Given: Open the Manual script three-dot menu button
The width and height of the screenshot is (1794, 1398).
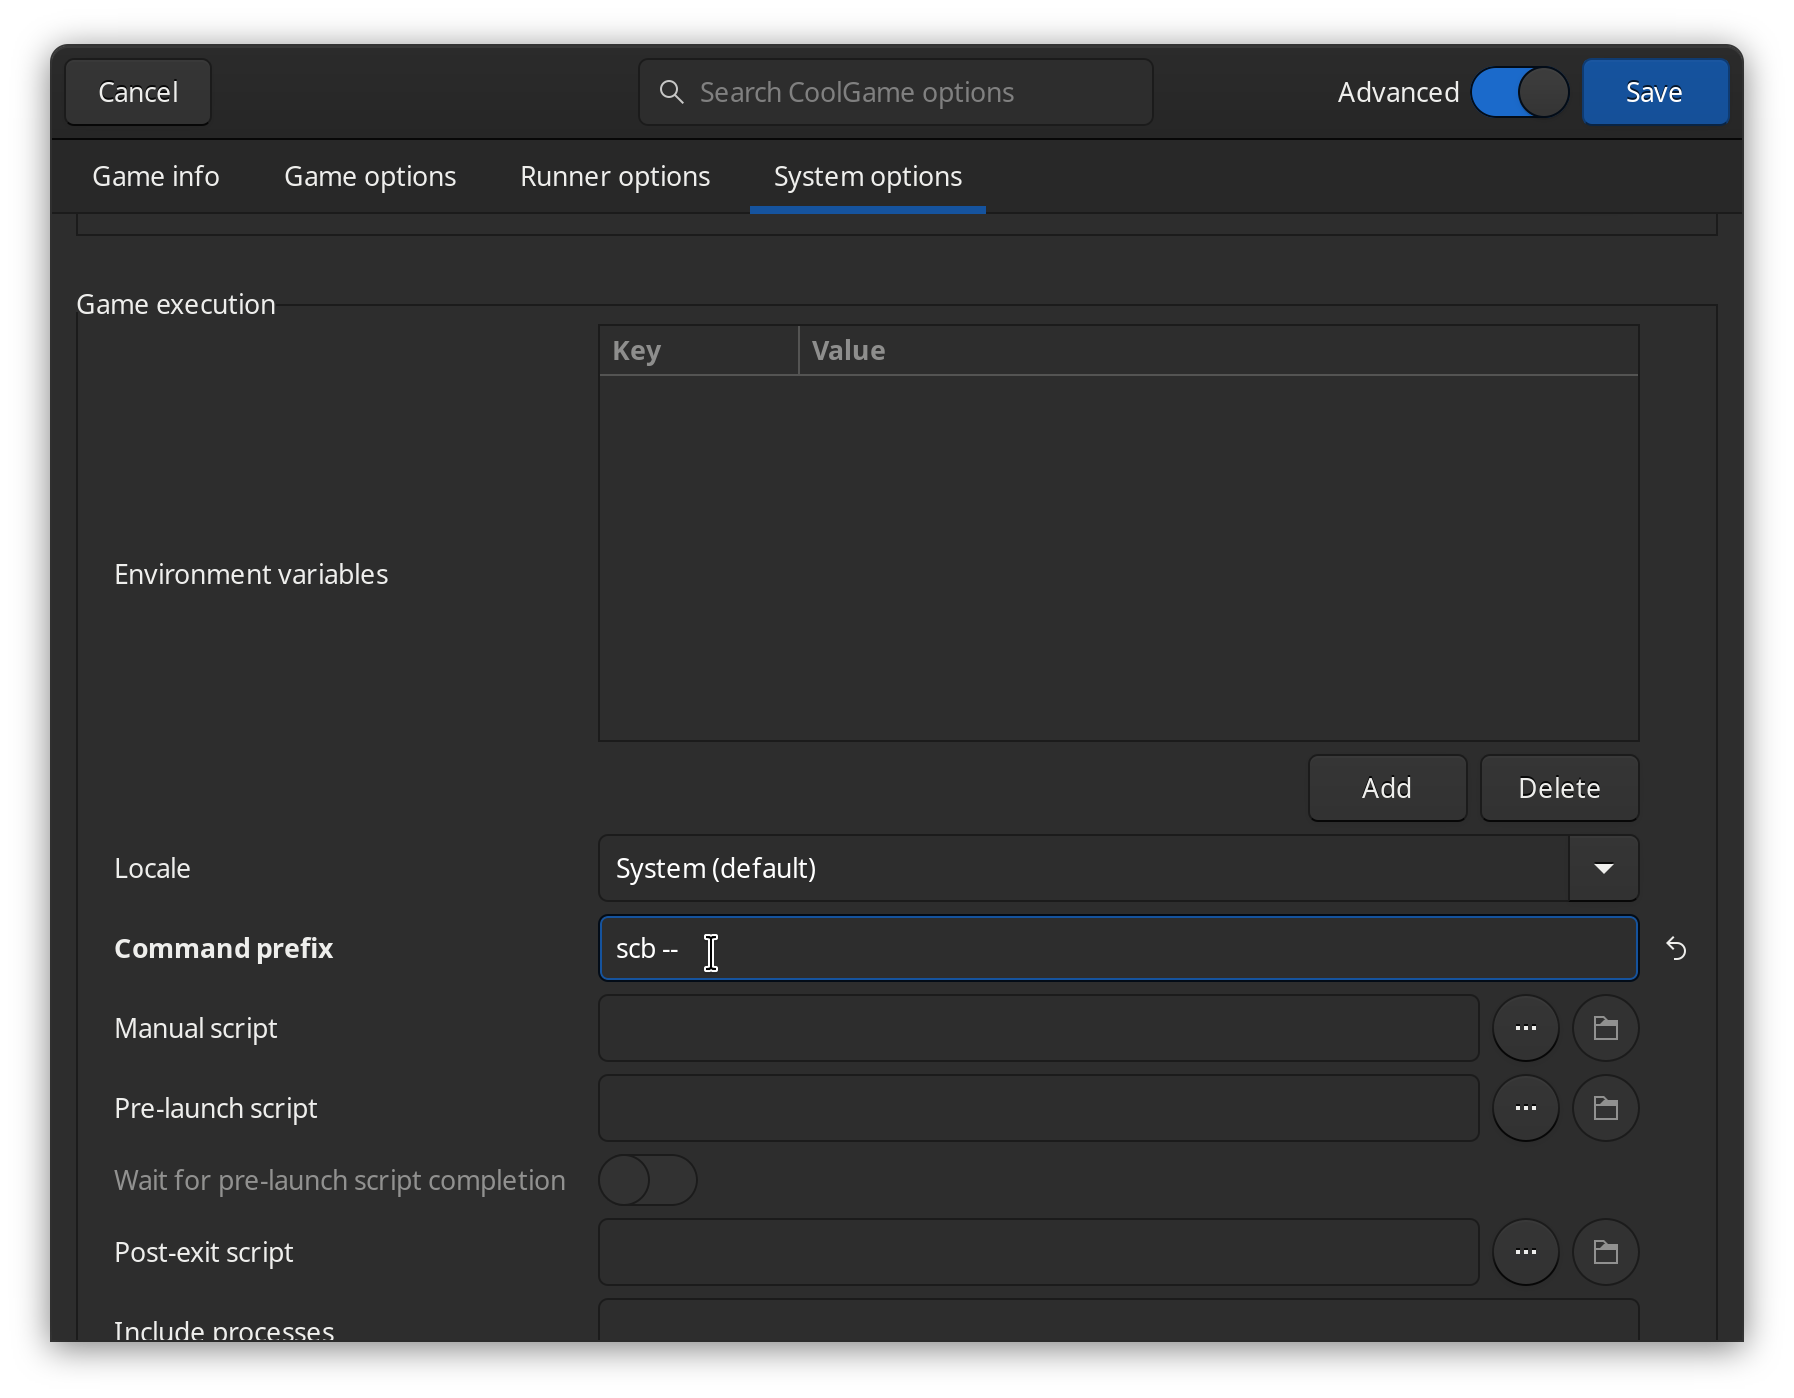Looking at the screenshot, I should coord(1525,1028).
